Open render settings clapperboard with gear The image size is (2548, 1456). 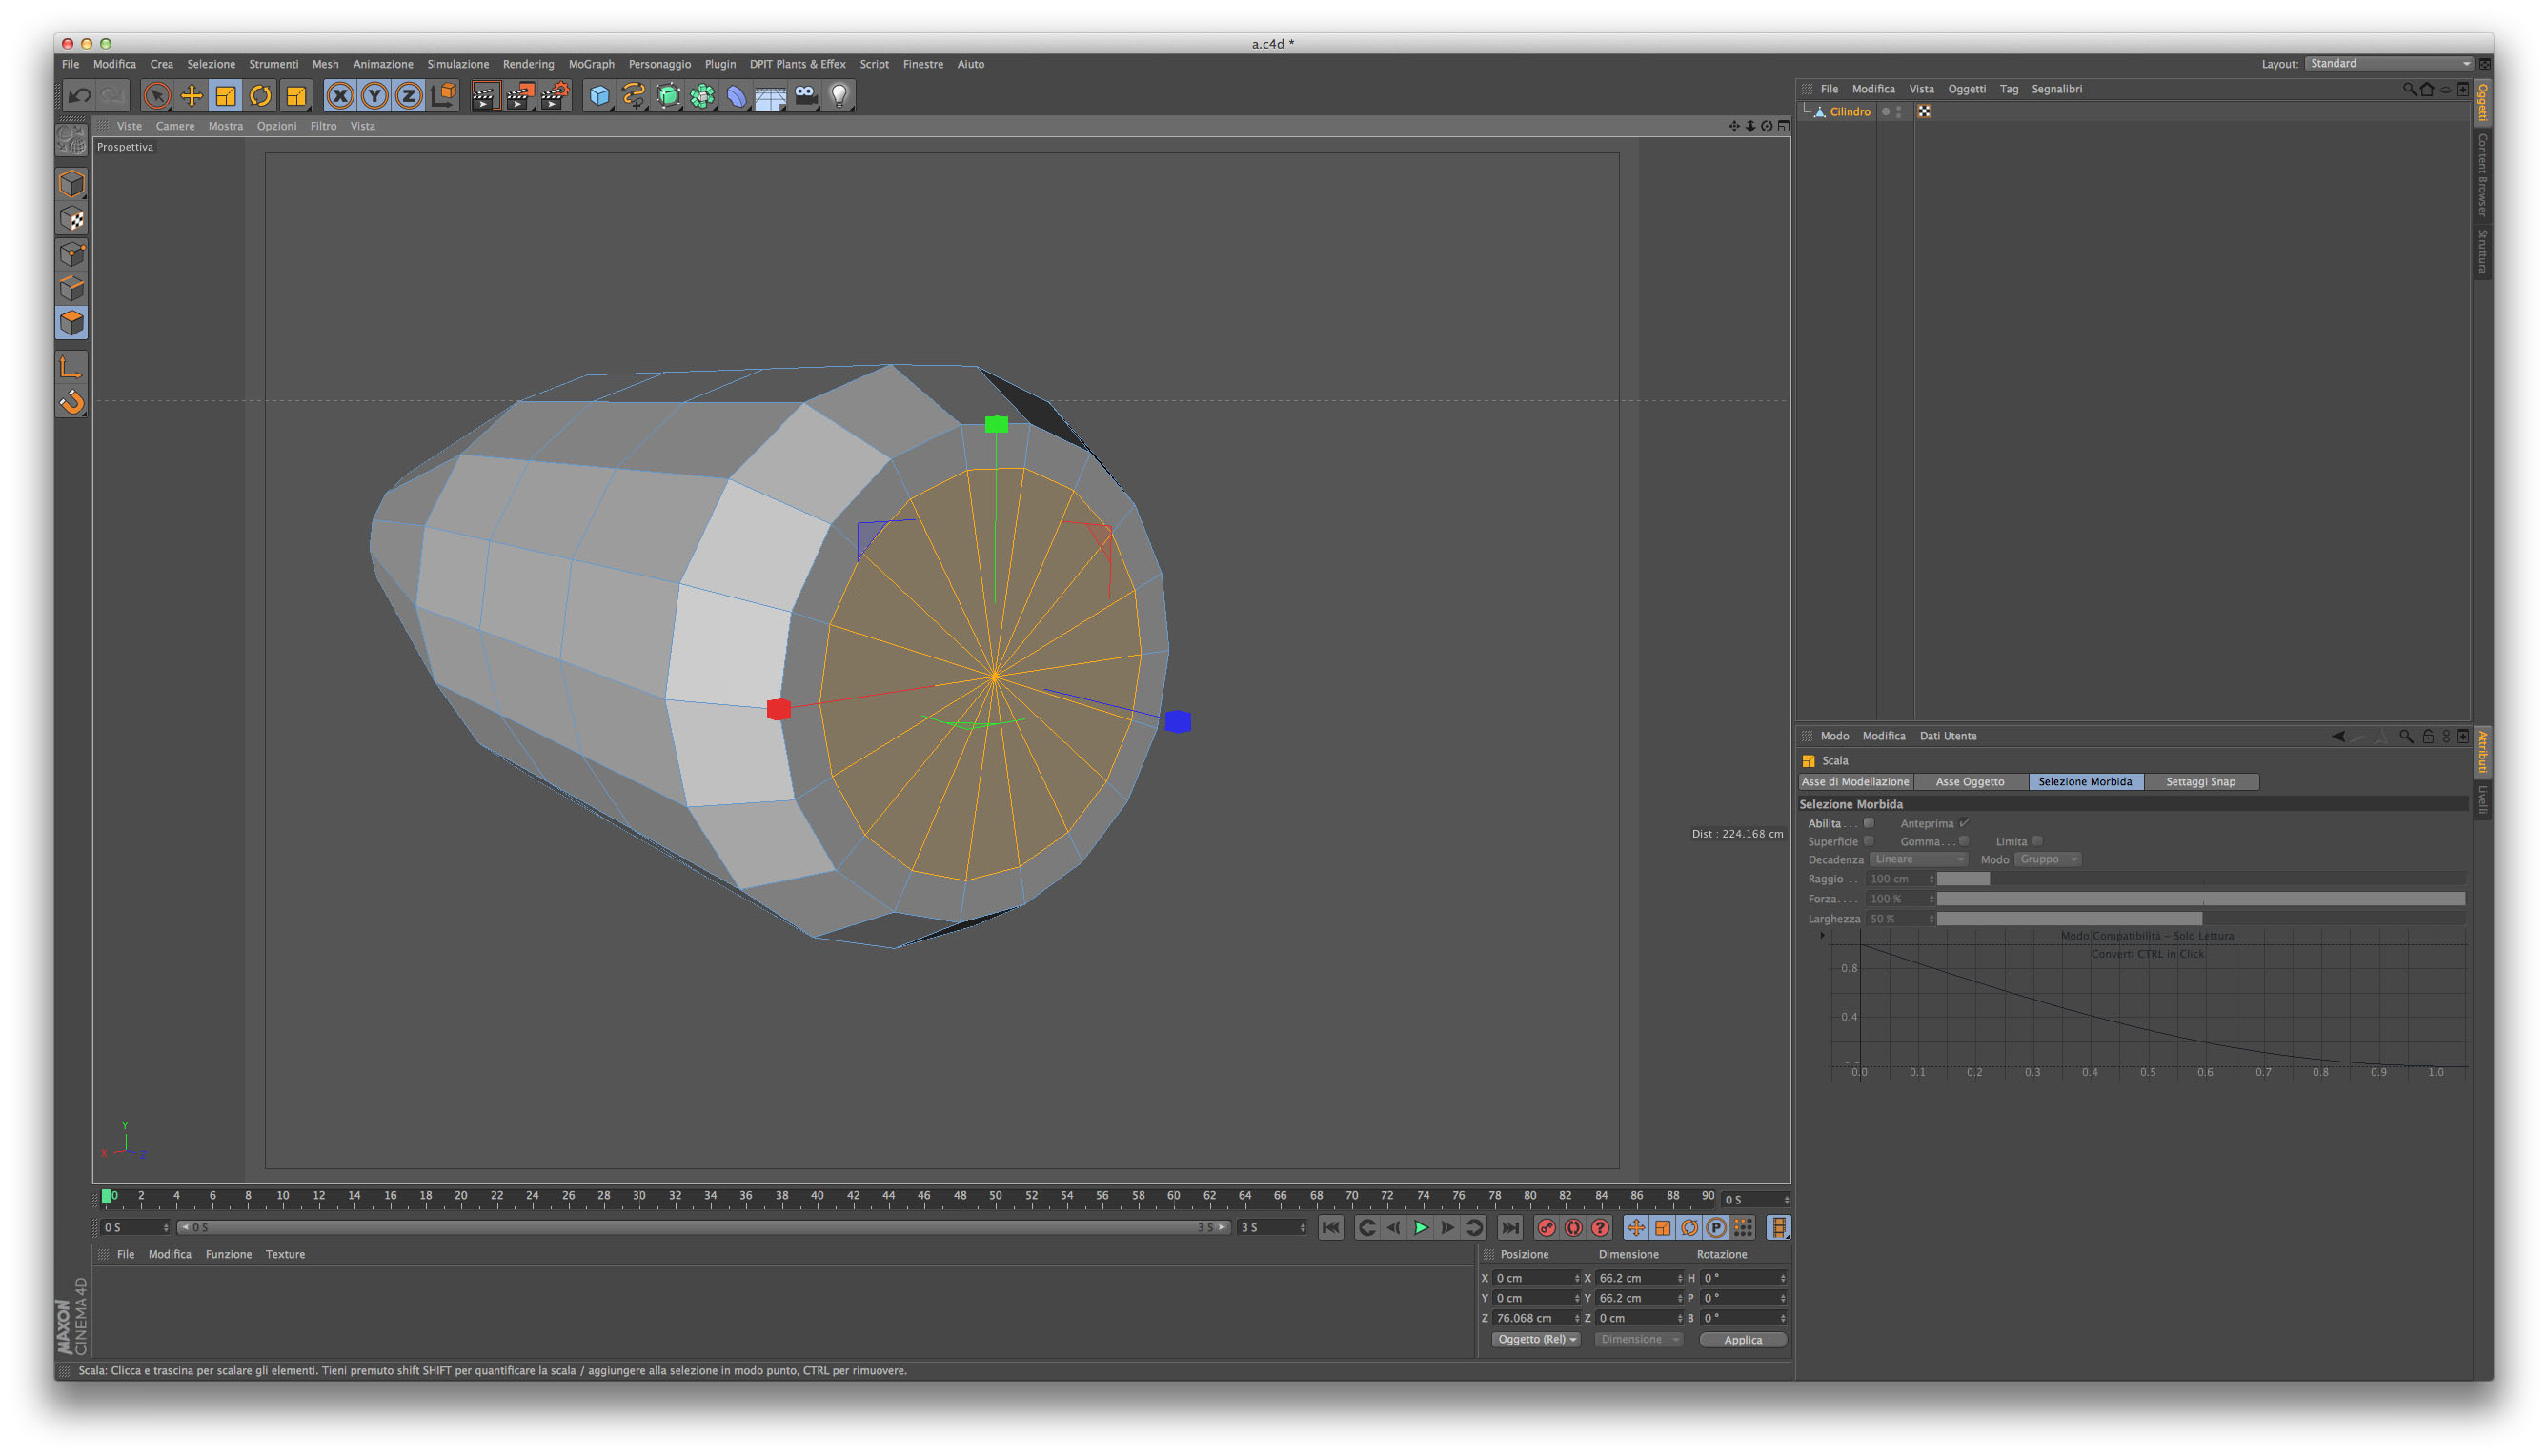click(554, 96)
